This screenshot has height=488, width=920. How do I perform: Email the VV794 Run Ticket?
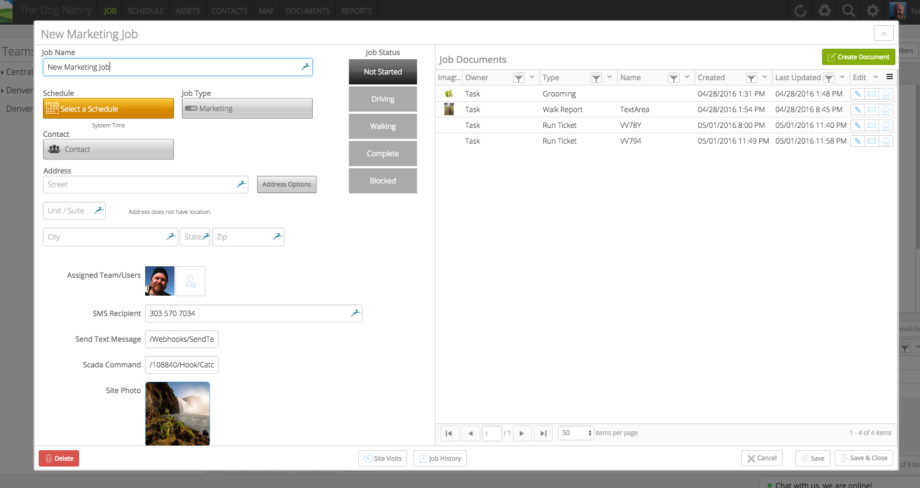[871, 141]
